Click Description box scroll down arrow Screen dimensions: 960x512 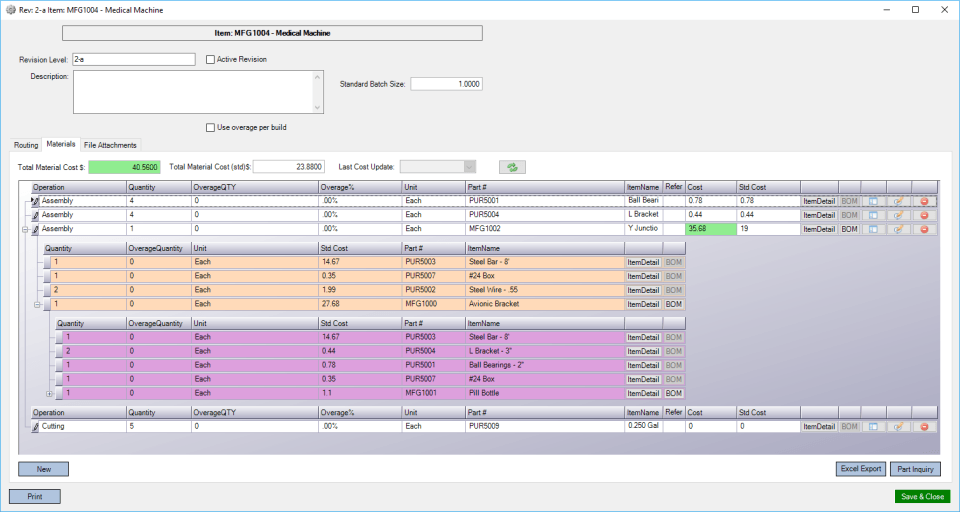point(317,107)
